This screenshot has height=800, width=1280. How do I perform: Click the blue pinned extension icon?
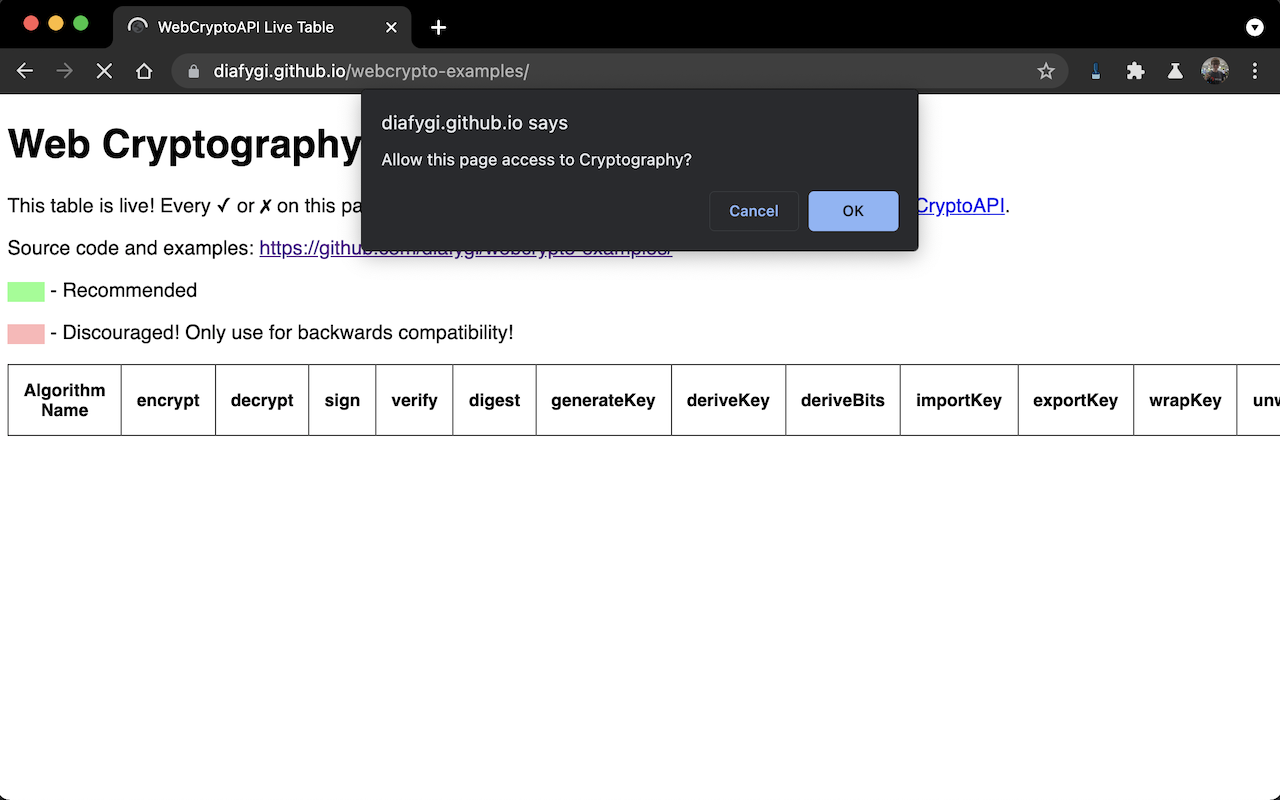point(1096,71)
